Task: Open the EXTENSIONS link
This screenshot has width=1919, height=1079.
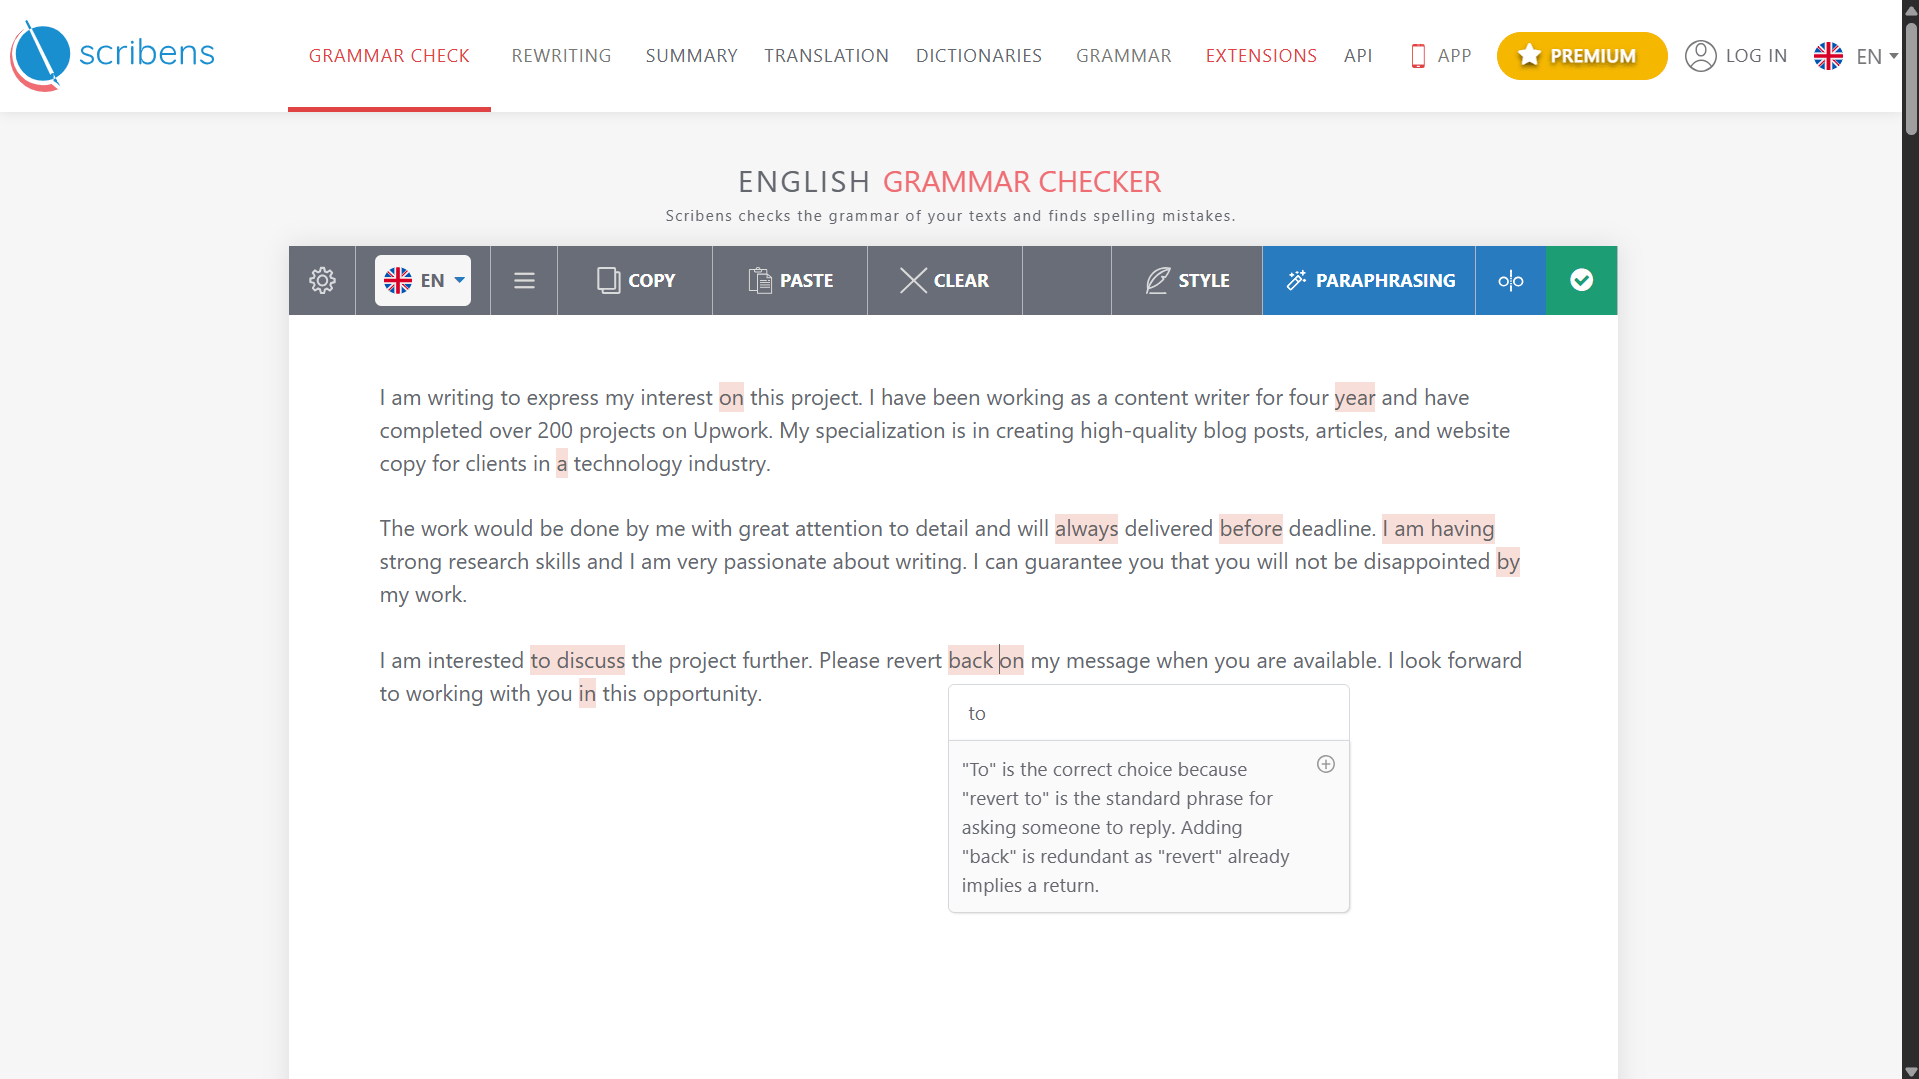Action: click(1261, 56)
